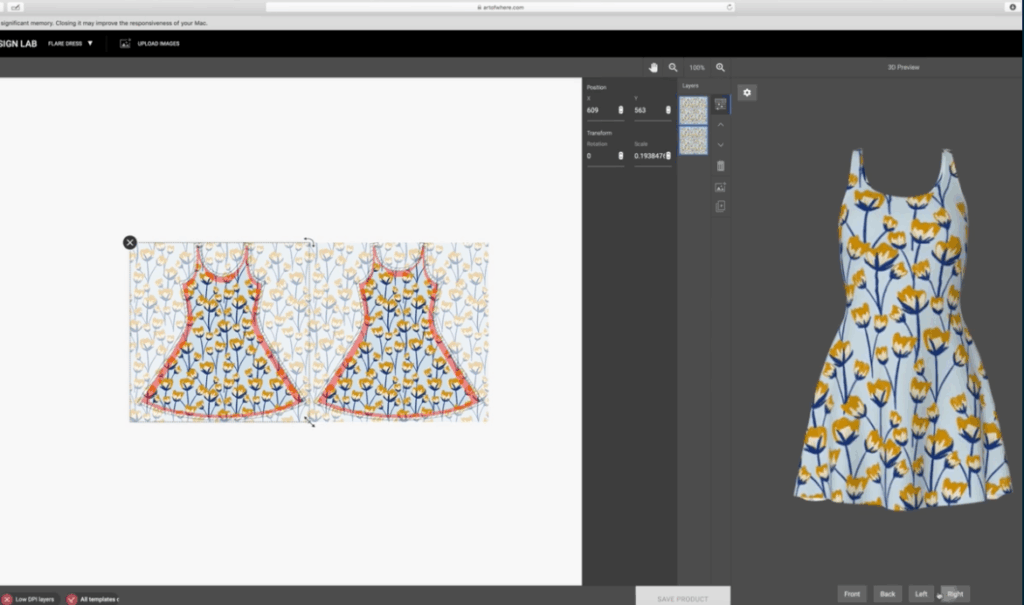Delete selected layer with trash icon

pyautogui.click(x=720, y=166)
